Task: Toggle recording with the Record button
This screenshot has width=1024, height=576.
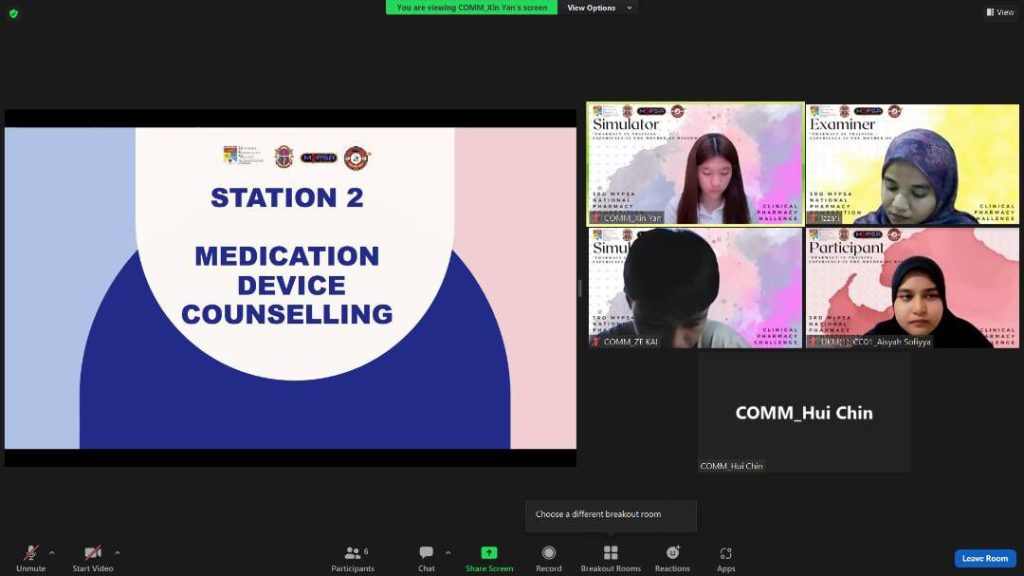Action: click(548, 553)
